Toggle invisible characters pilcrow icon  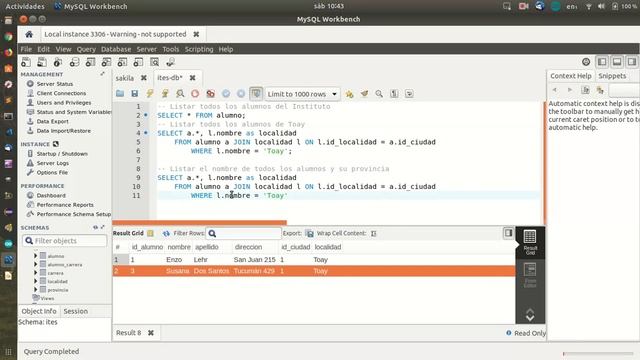coord(394,94)
